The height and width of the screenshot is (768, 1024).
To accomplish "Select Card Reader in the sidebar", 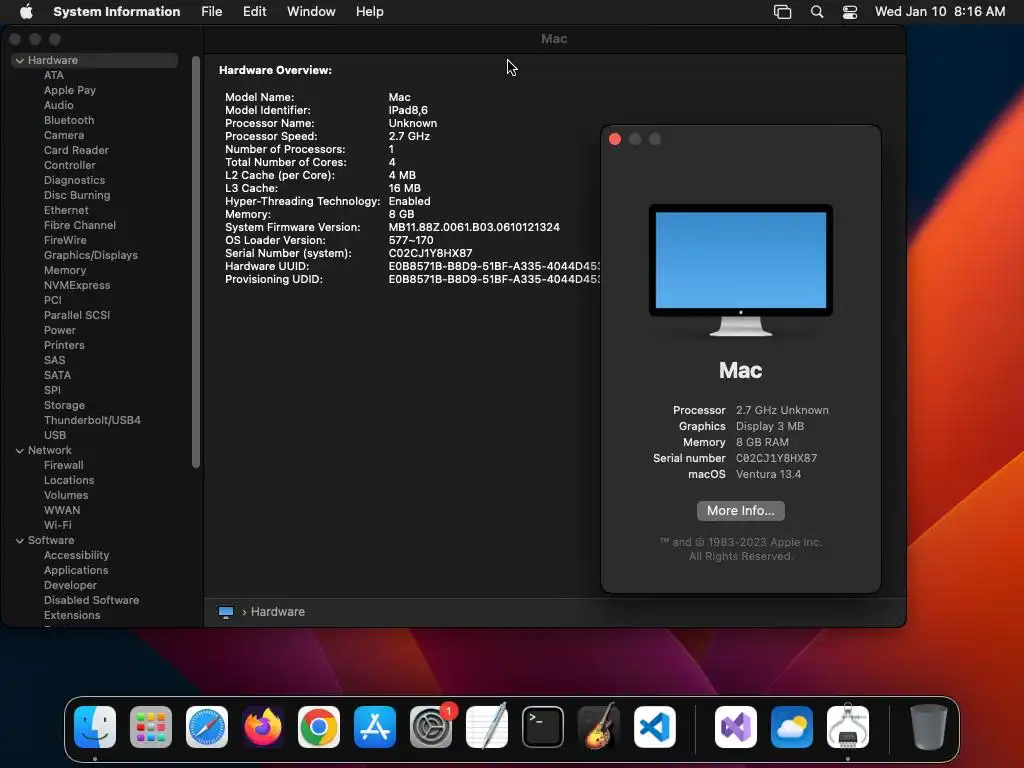I will point(76,150).
